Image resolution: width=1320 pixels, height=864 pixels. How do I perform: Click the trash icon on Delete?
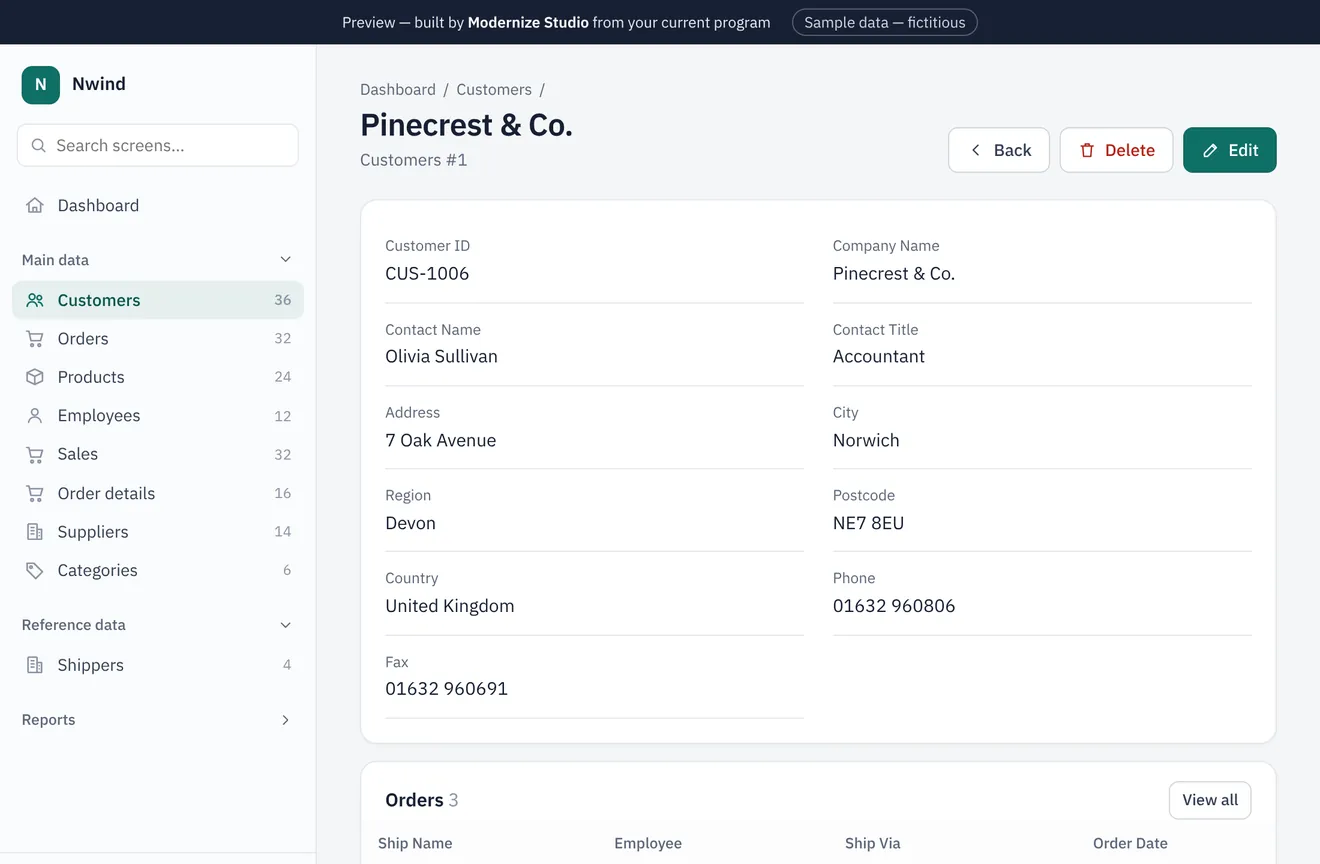pos(1087,150)
